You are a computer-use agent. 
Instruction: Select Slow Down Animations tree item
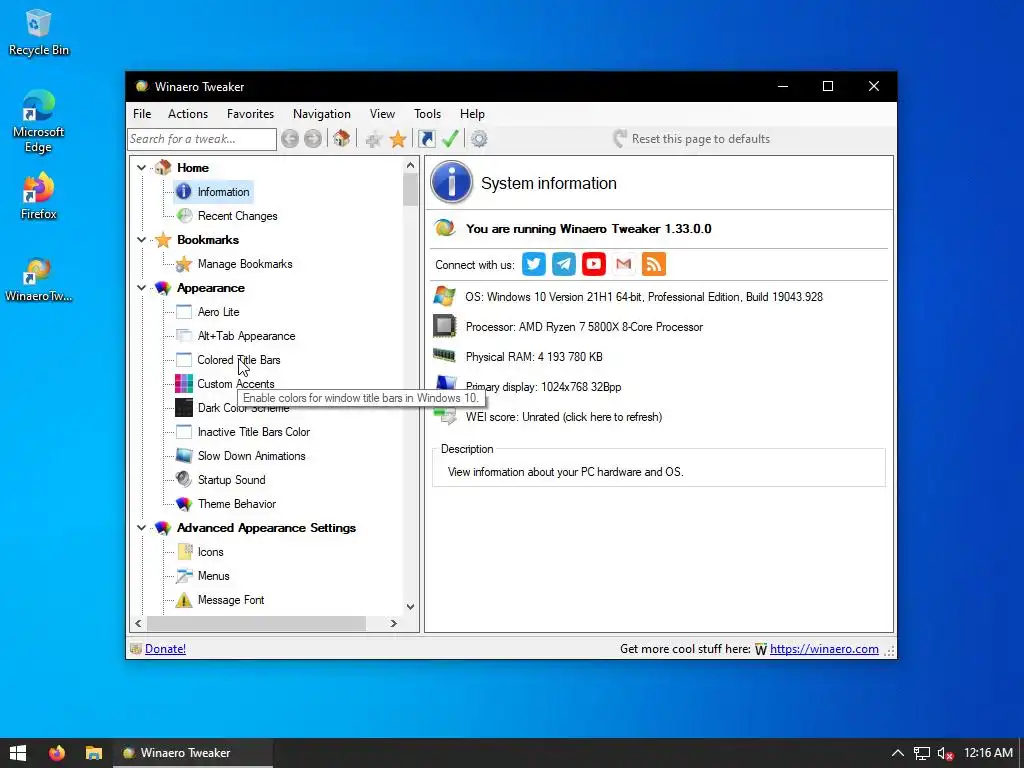pyautogui.click(x=251, y=456)
